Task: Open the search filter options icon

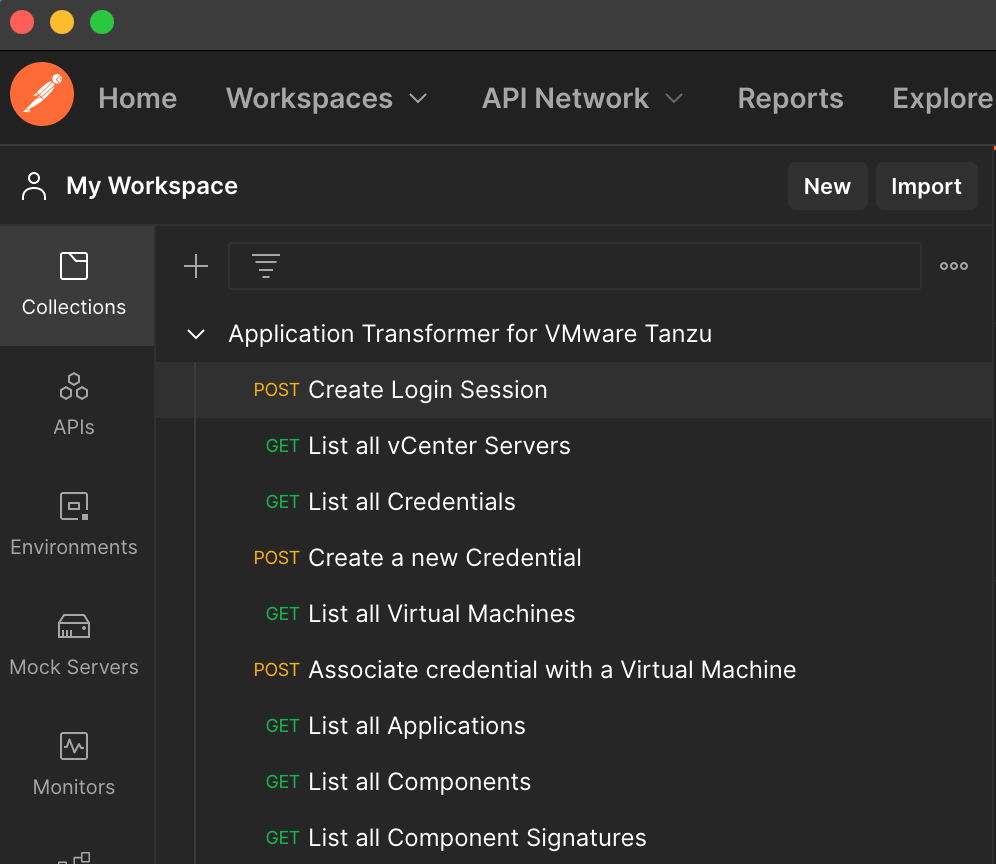Action: [265, 266]
